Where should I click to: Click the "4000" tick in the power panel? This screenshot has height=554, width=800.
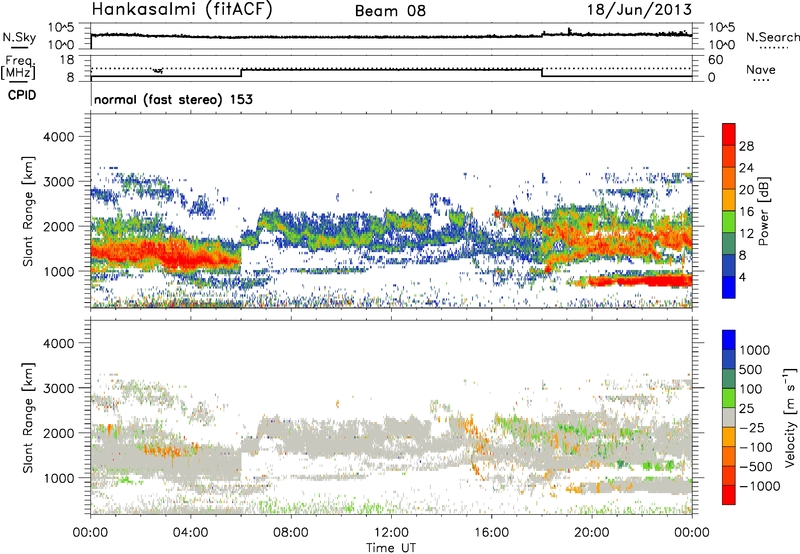click(58, 137)
